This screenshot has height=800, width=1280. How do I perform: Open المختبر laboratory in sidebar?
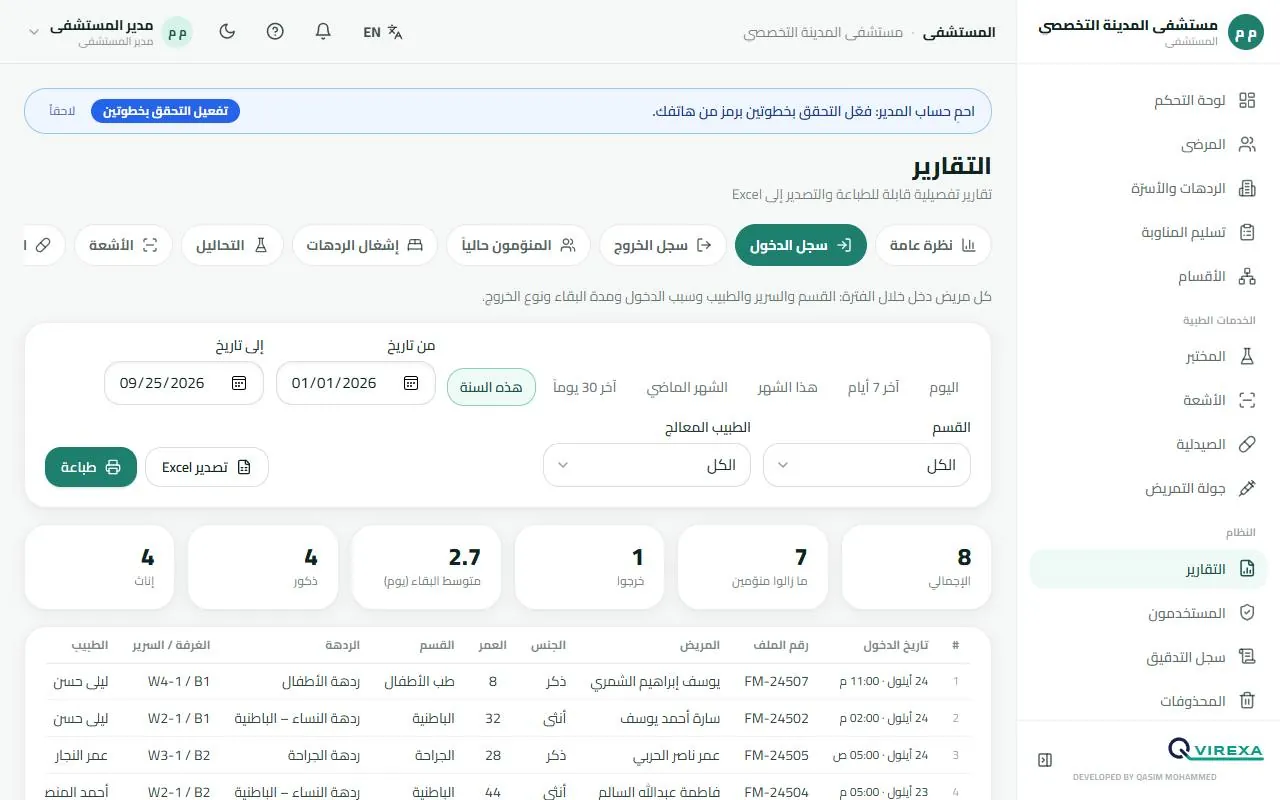(x=1148, y=356)
